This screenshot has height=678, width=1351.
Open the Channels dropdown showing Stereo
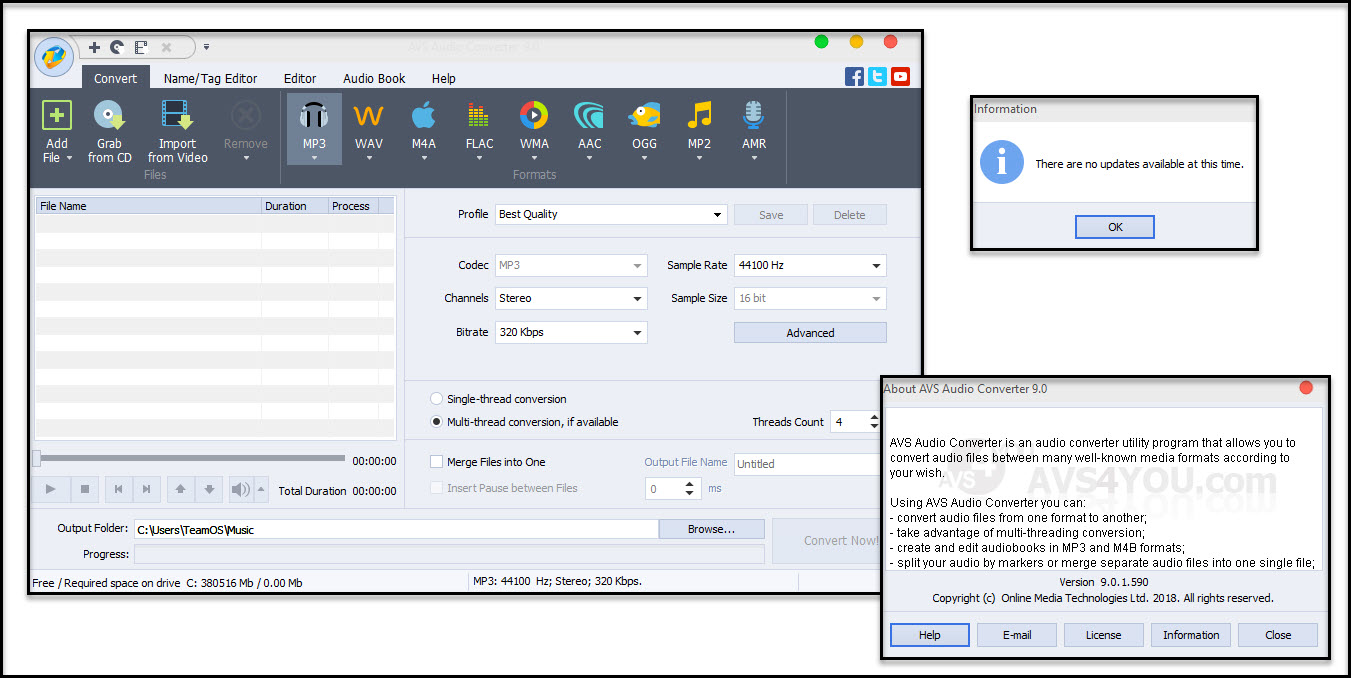pos(572,298)
